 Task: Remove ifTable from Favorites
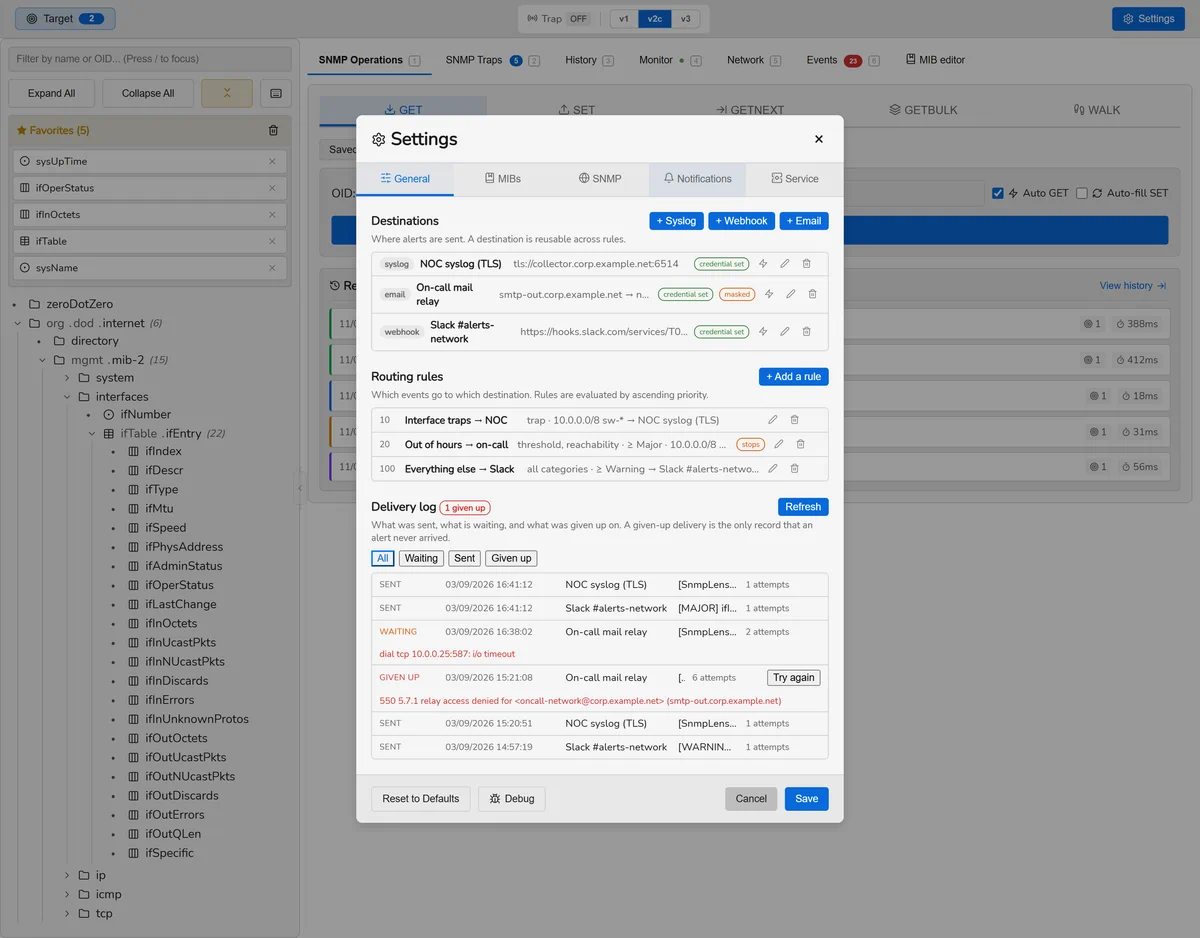click(272, 241)
